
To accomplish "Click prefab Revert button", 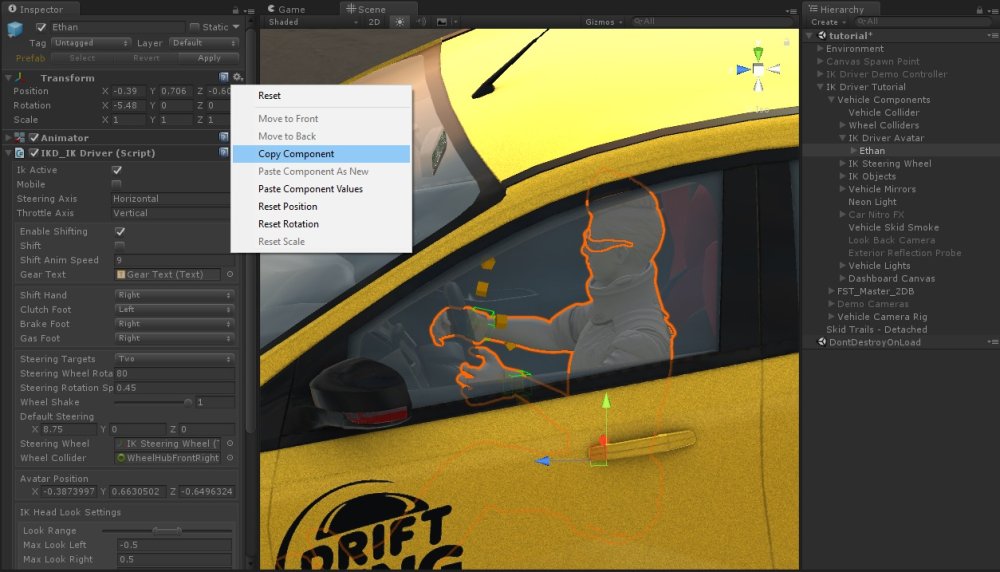I will point(146,58).
